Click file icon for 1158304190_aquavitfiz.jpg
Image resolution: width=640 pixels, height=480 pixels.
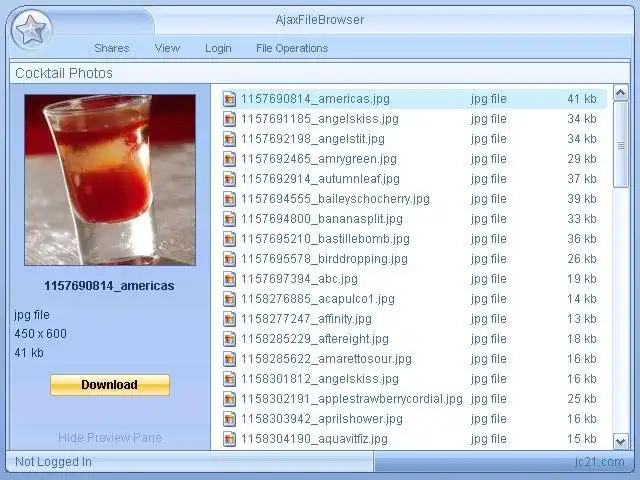229,439
